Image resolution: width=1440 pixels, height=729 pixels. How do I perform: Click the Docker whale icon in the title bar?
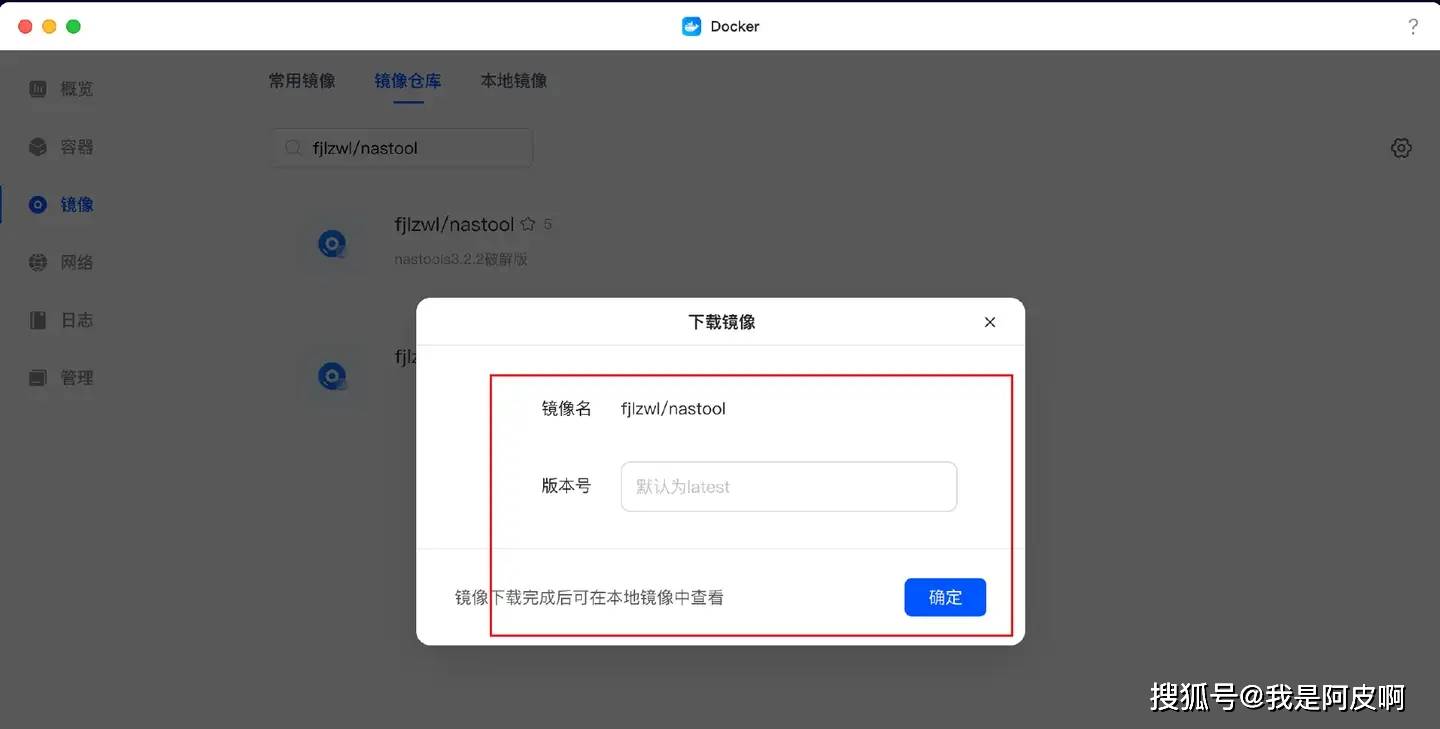690,26
